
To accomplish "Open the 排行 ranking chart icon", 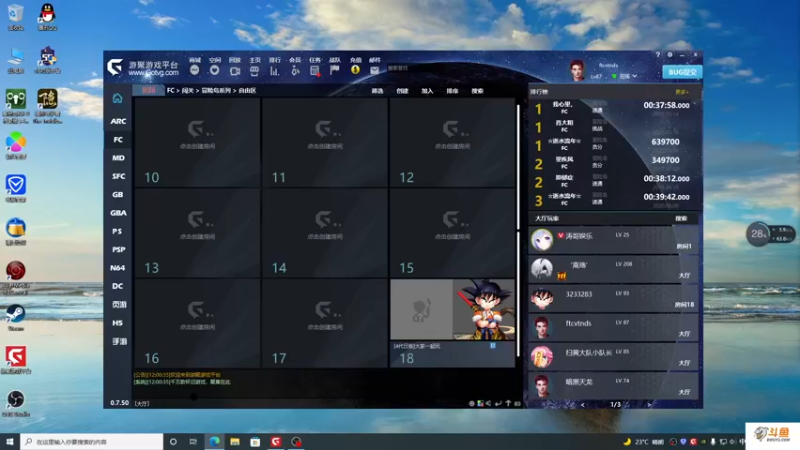I will click(274, 71).
